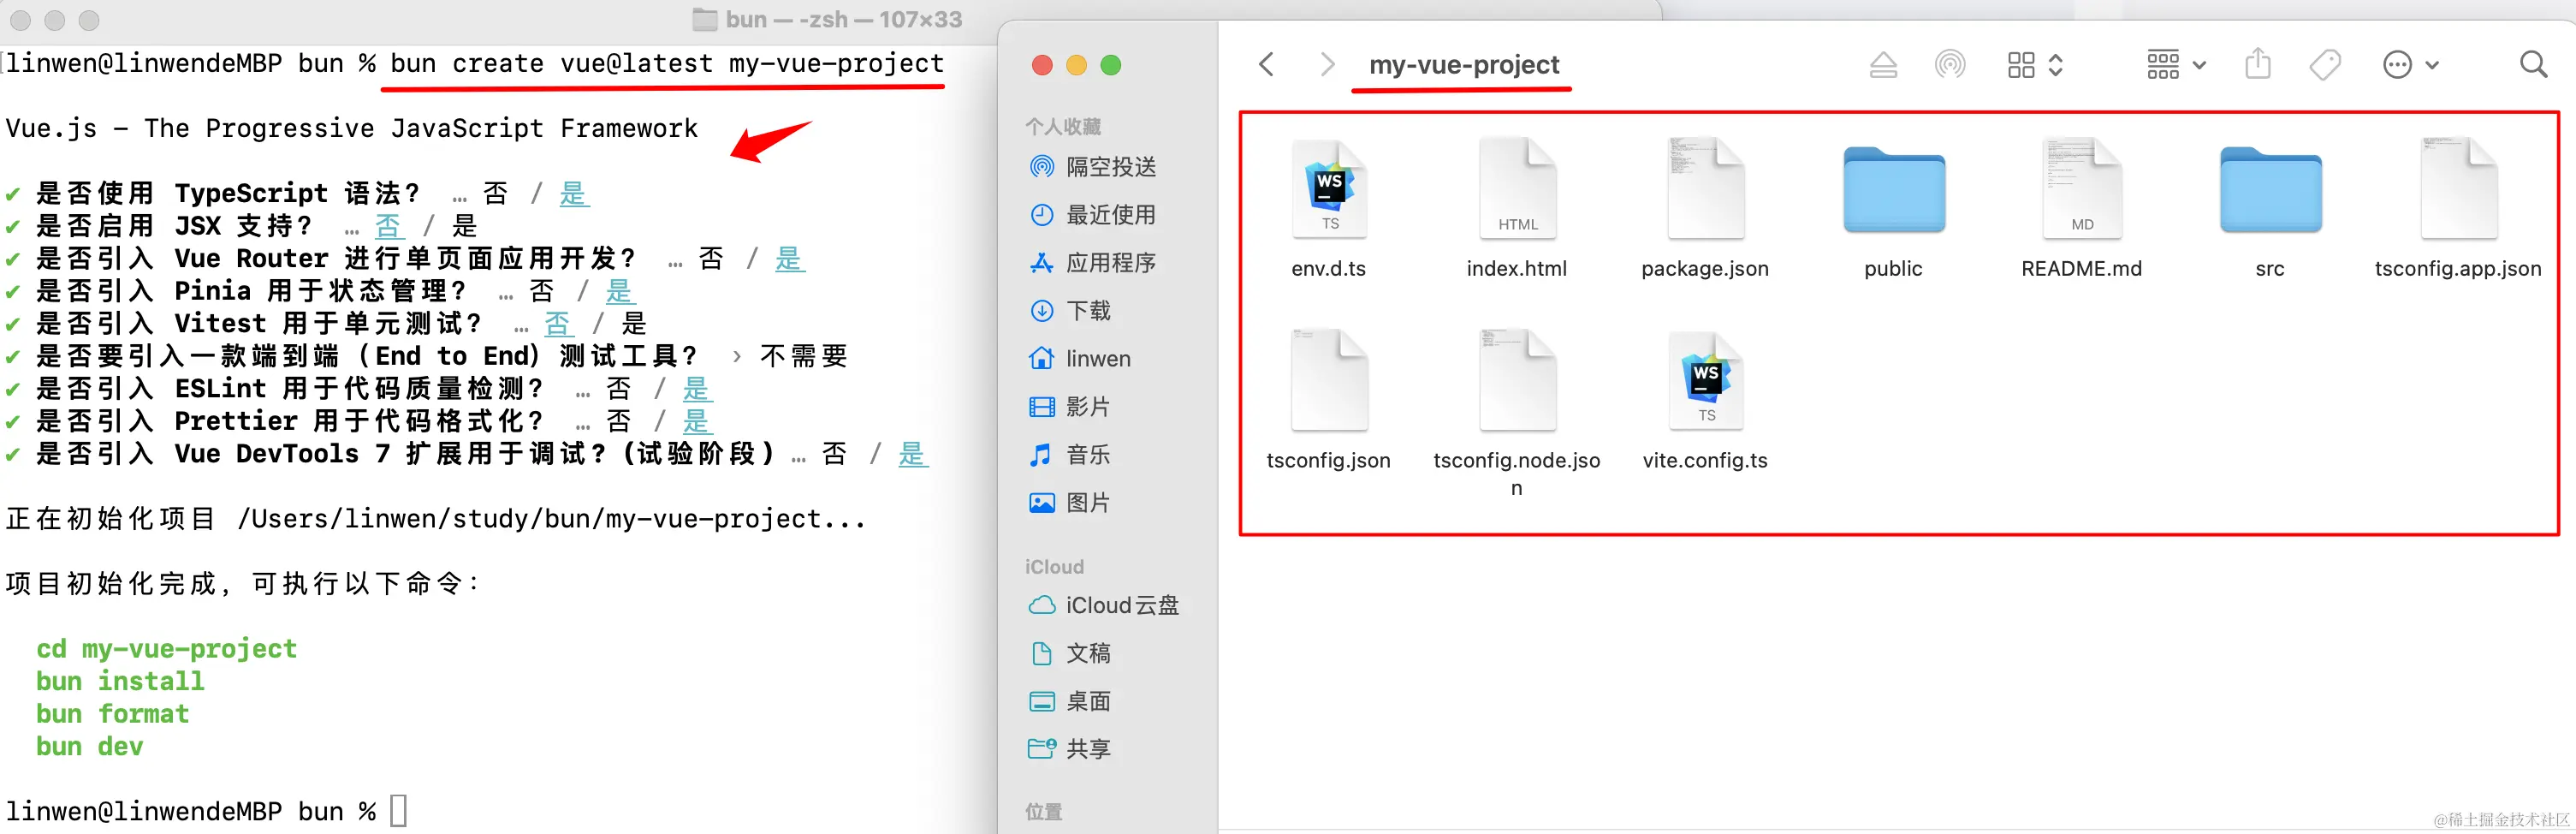The width and height of the screenshot is (2576, 834).
Task: Click the project path /Users/linwen/study/bun/my-vue-project in Terminal
Action: click(529, 519)
